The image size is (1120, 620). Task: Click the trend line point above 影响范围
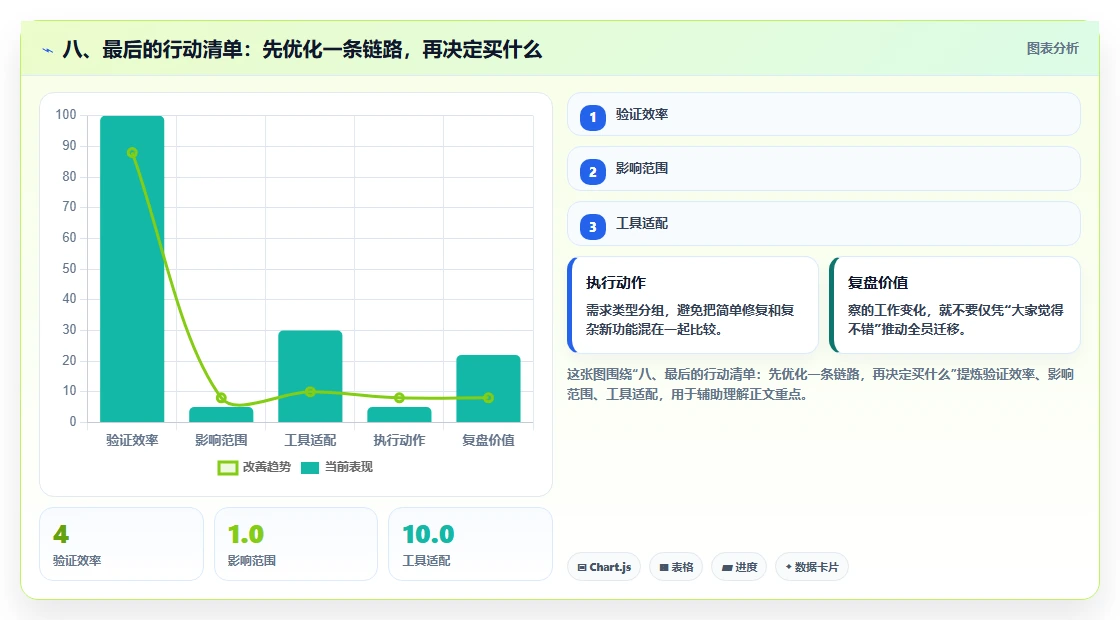[x=221, y=398]
